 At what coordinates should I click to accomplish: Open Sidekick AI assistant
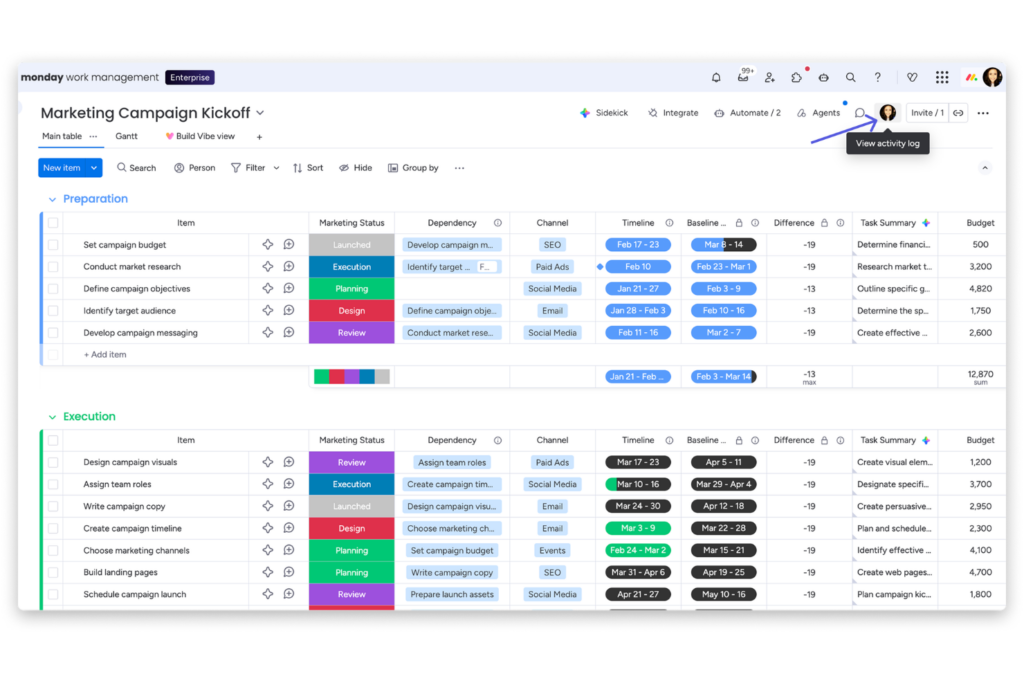point(603,113)
